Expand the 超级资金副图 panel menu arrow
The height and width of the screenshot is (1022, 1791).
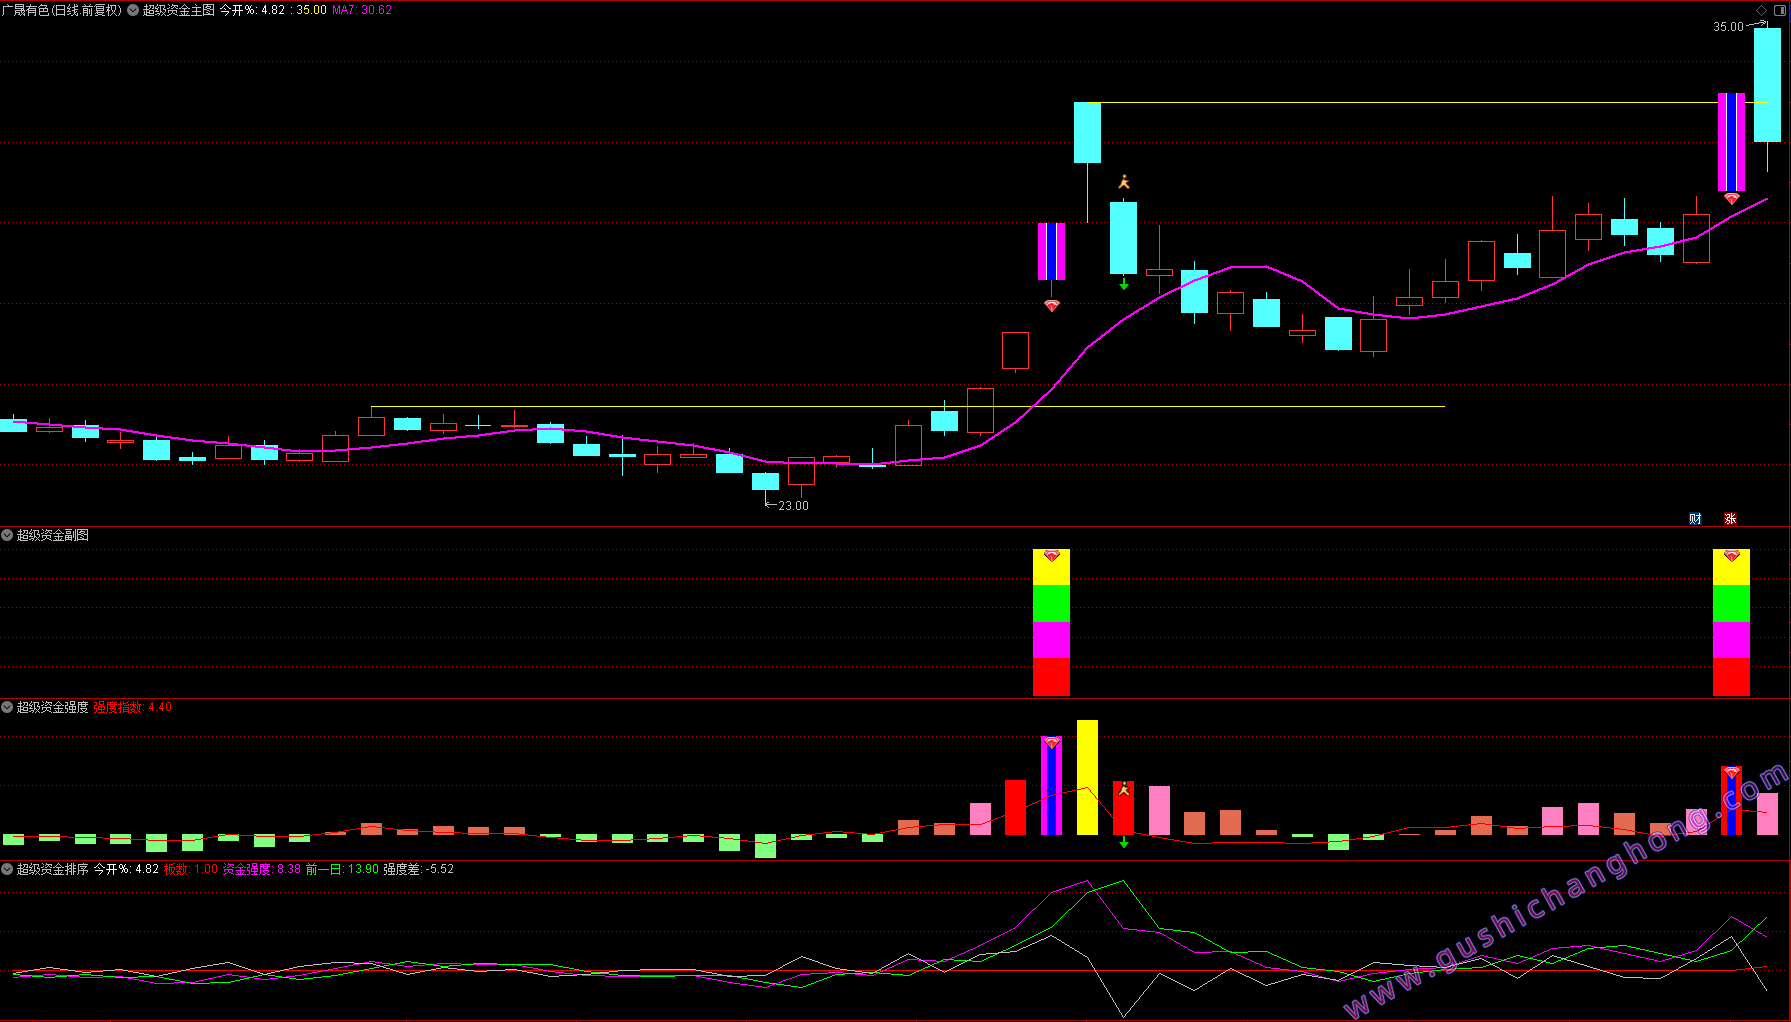(x=7, y=535)
